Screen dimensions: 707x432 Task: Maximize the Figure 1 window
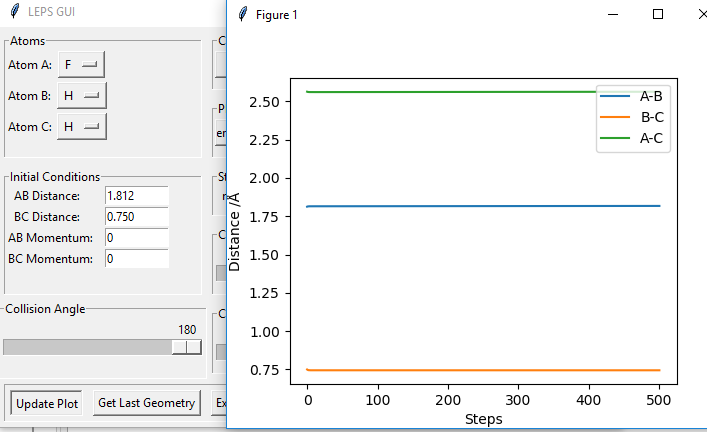coord(658,14)
